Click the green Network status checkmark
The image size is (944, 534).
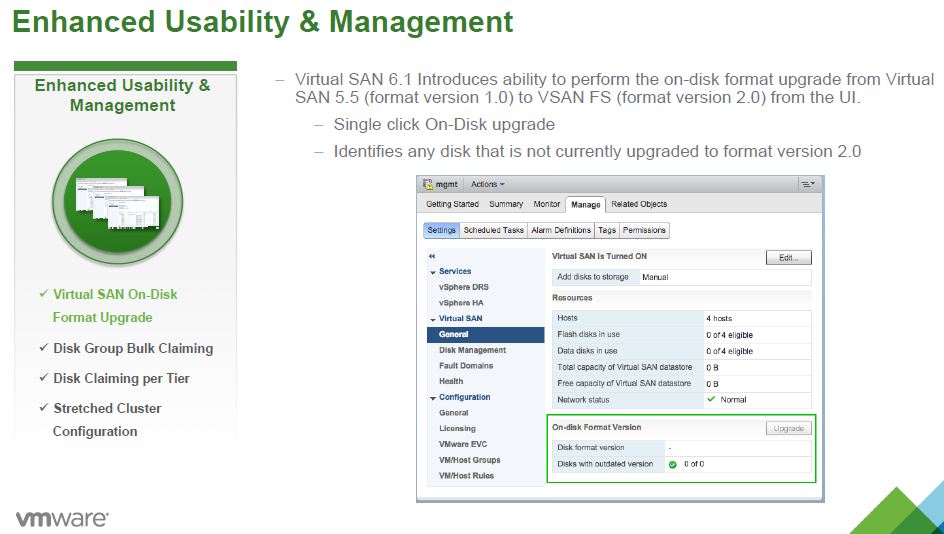[711, 399]
